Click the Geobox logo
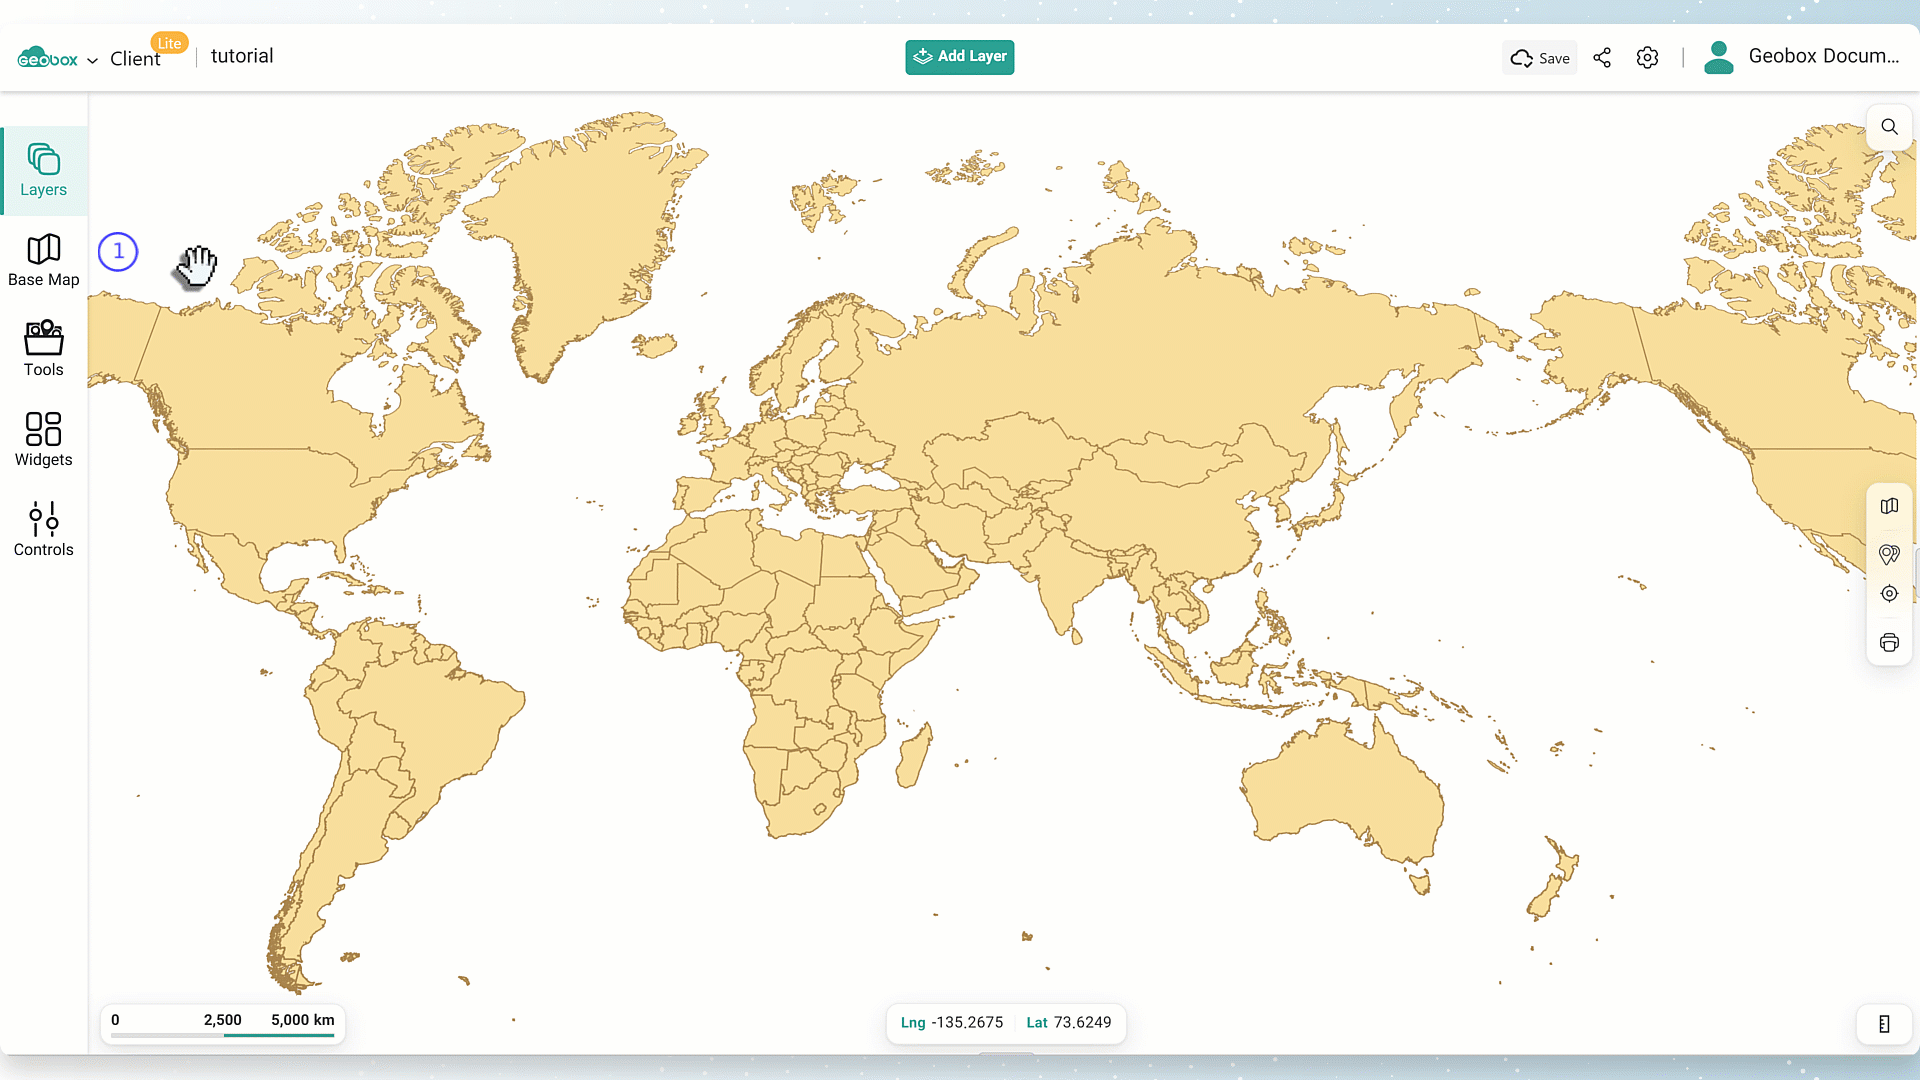Viewport: 1920px width, 1080px height. [47, 58]
